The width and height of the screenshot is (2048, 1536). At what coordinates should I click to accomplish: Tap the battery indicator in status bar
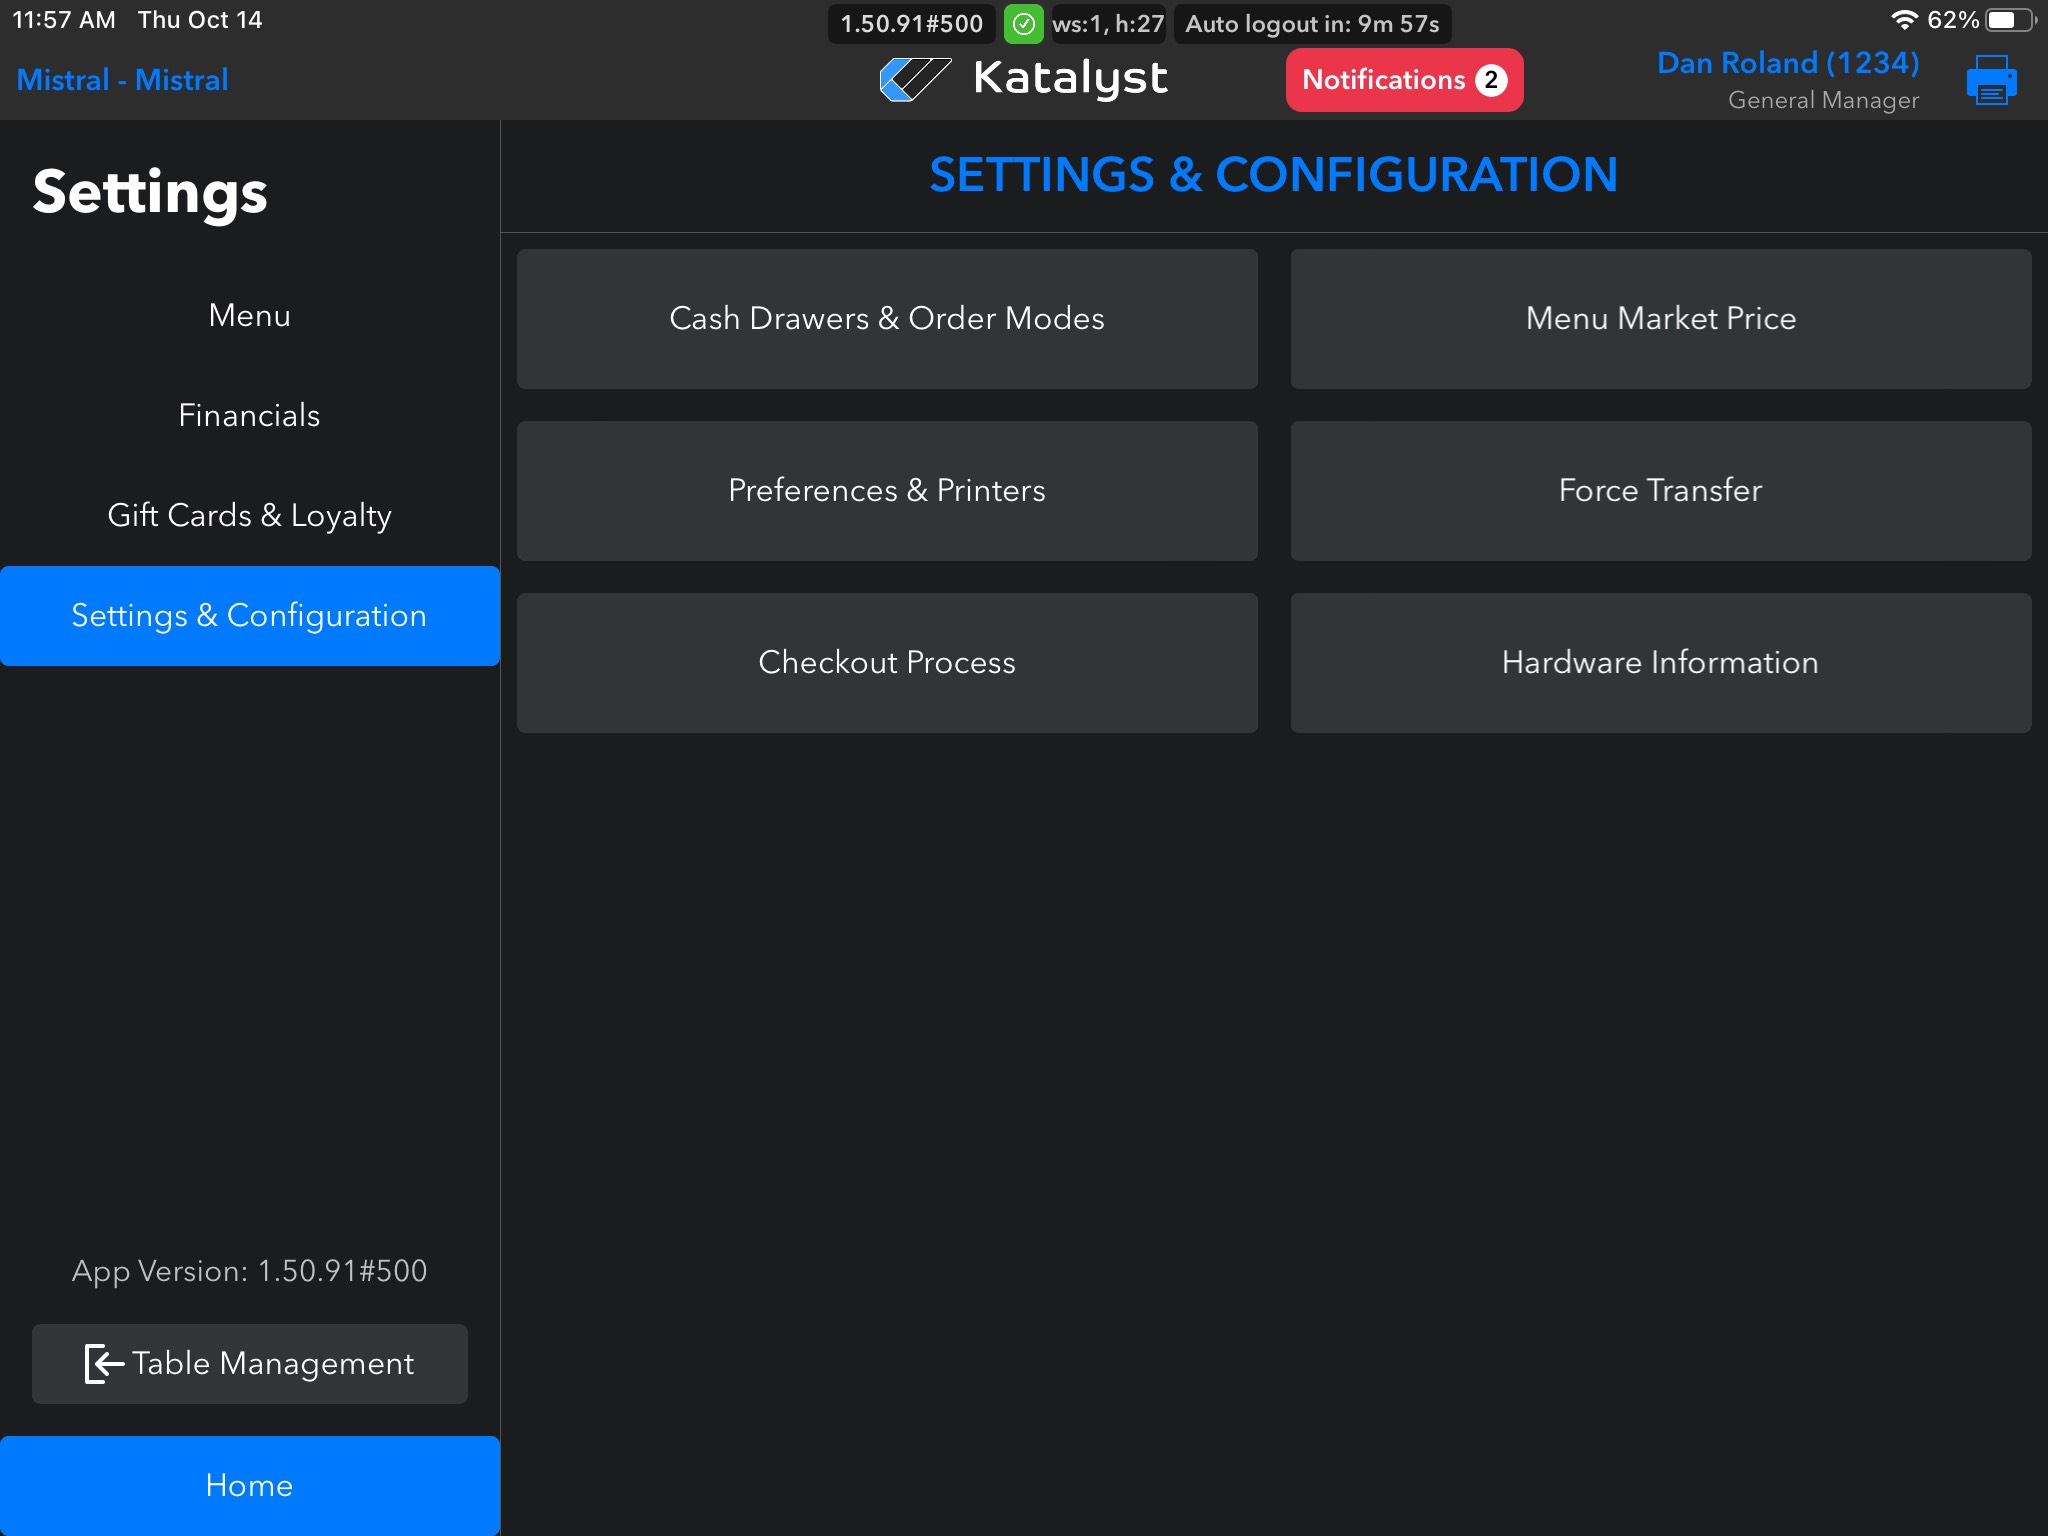pos(2010,20)
